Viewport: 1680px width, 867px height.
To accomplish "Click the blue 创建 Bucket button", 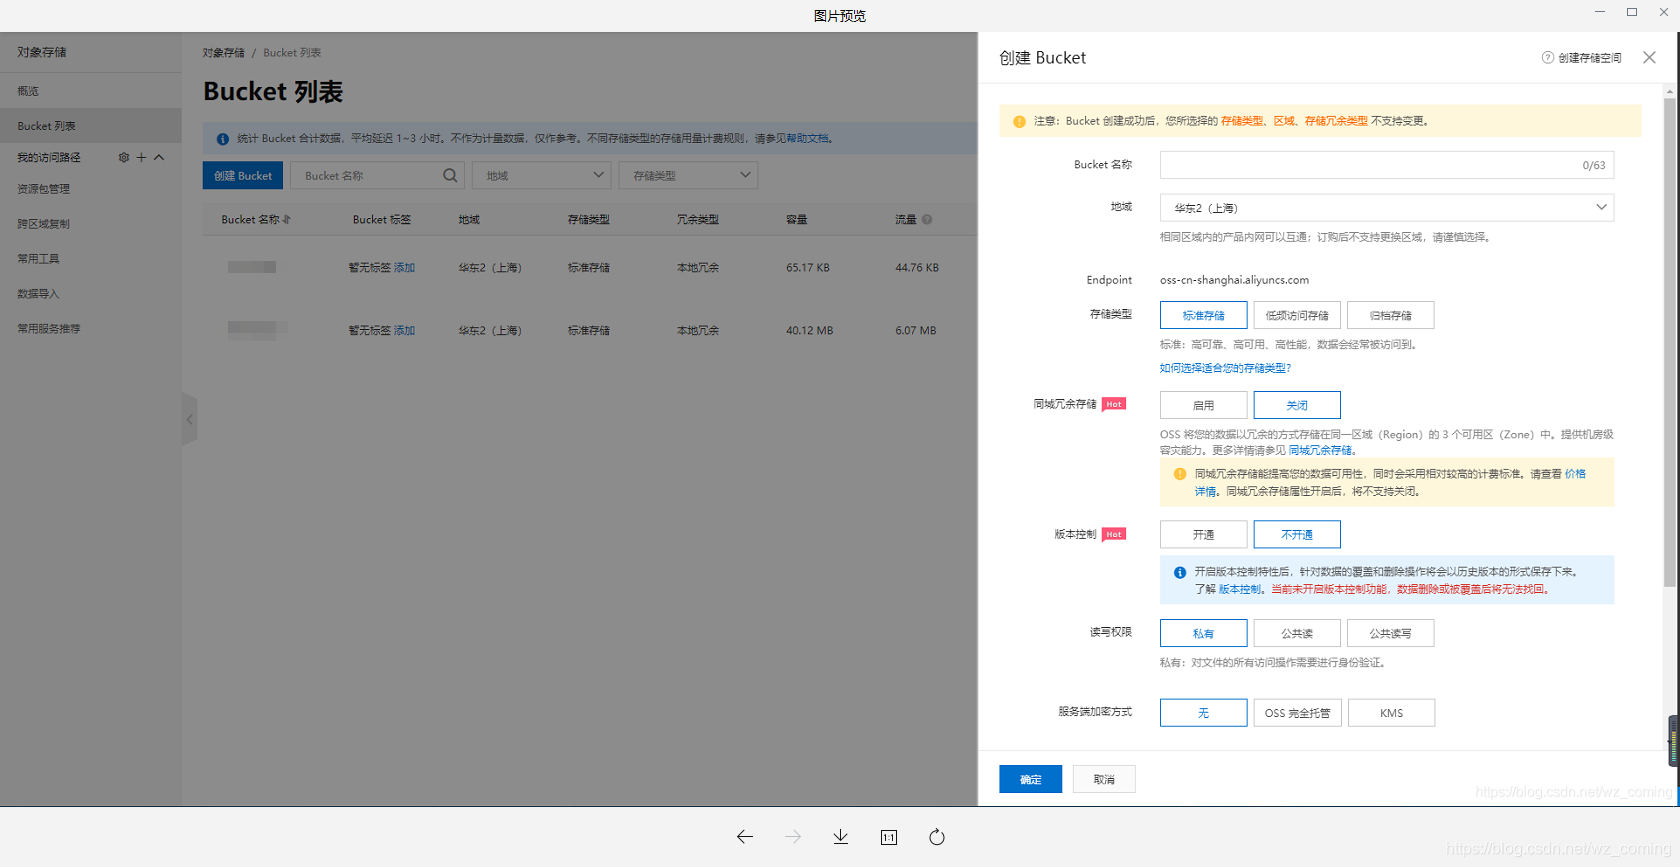I will coord(243,175).
